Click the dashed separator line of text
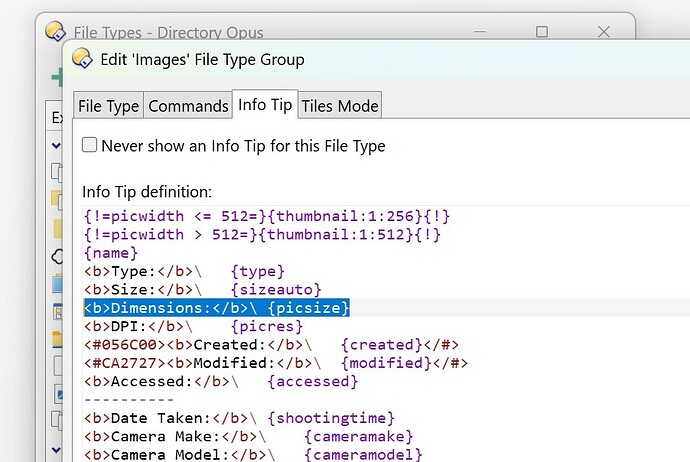The width and height of the screenshot is (690, 462). [x=129, y=400]
